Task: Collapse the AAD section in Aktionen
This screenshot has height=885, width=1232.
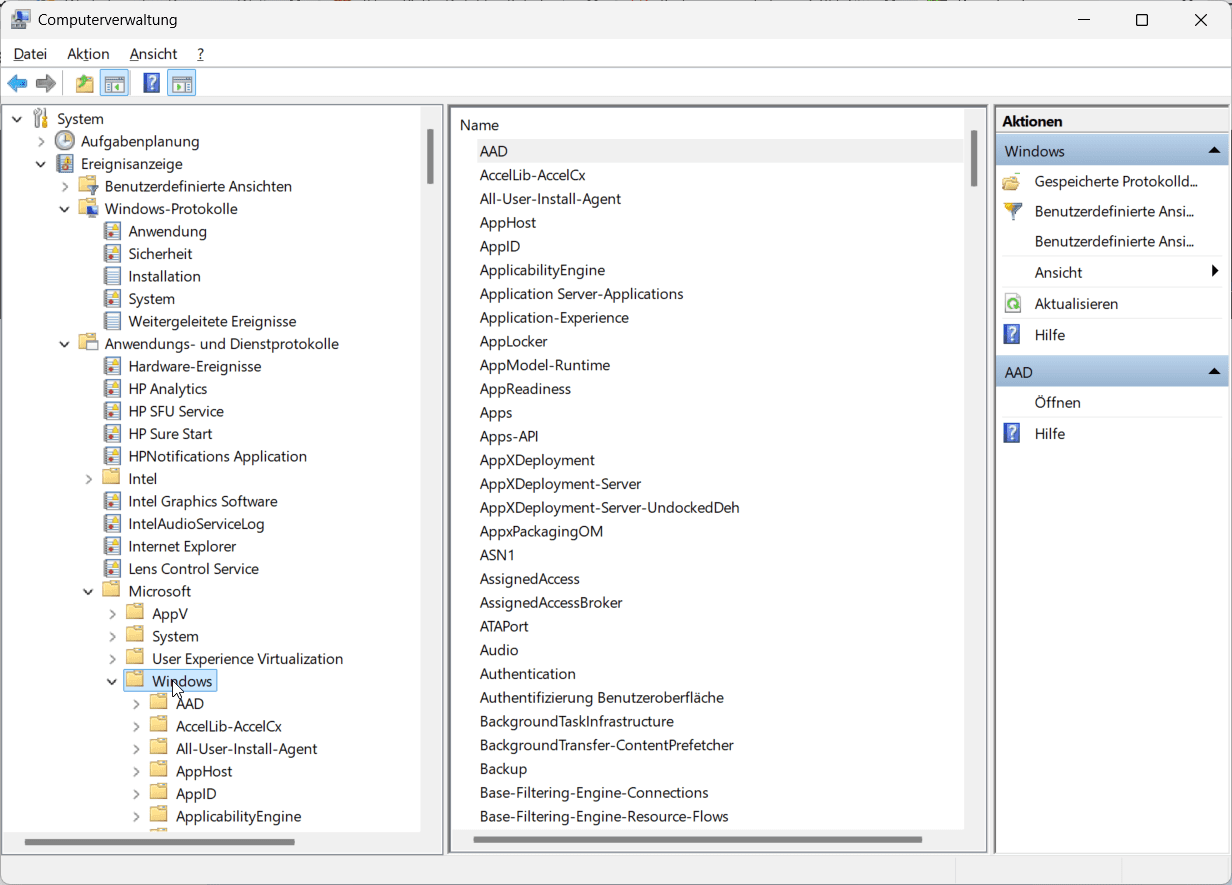Action: click(1214, 372)
